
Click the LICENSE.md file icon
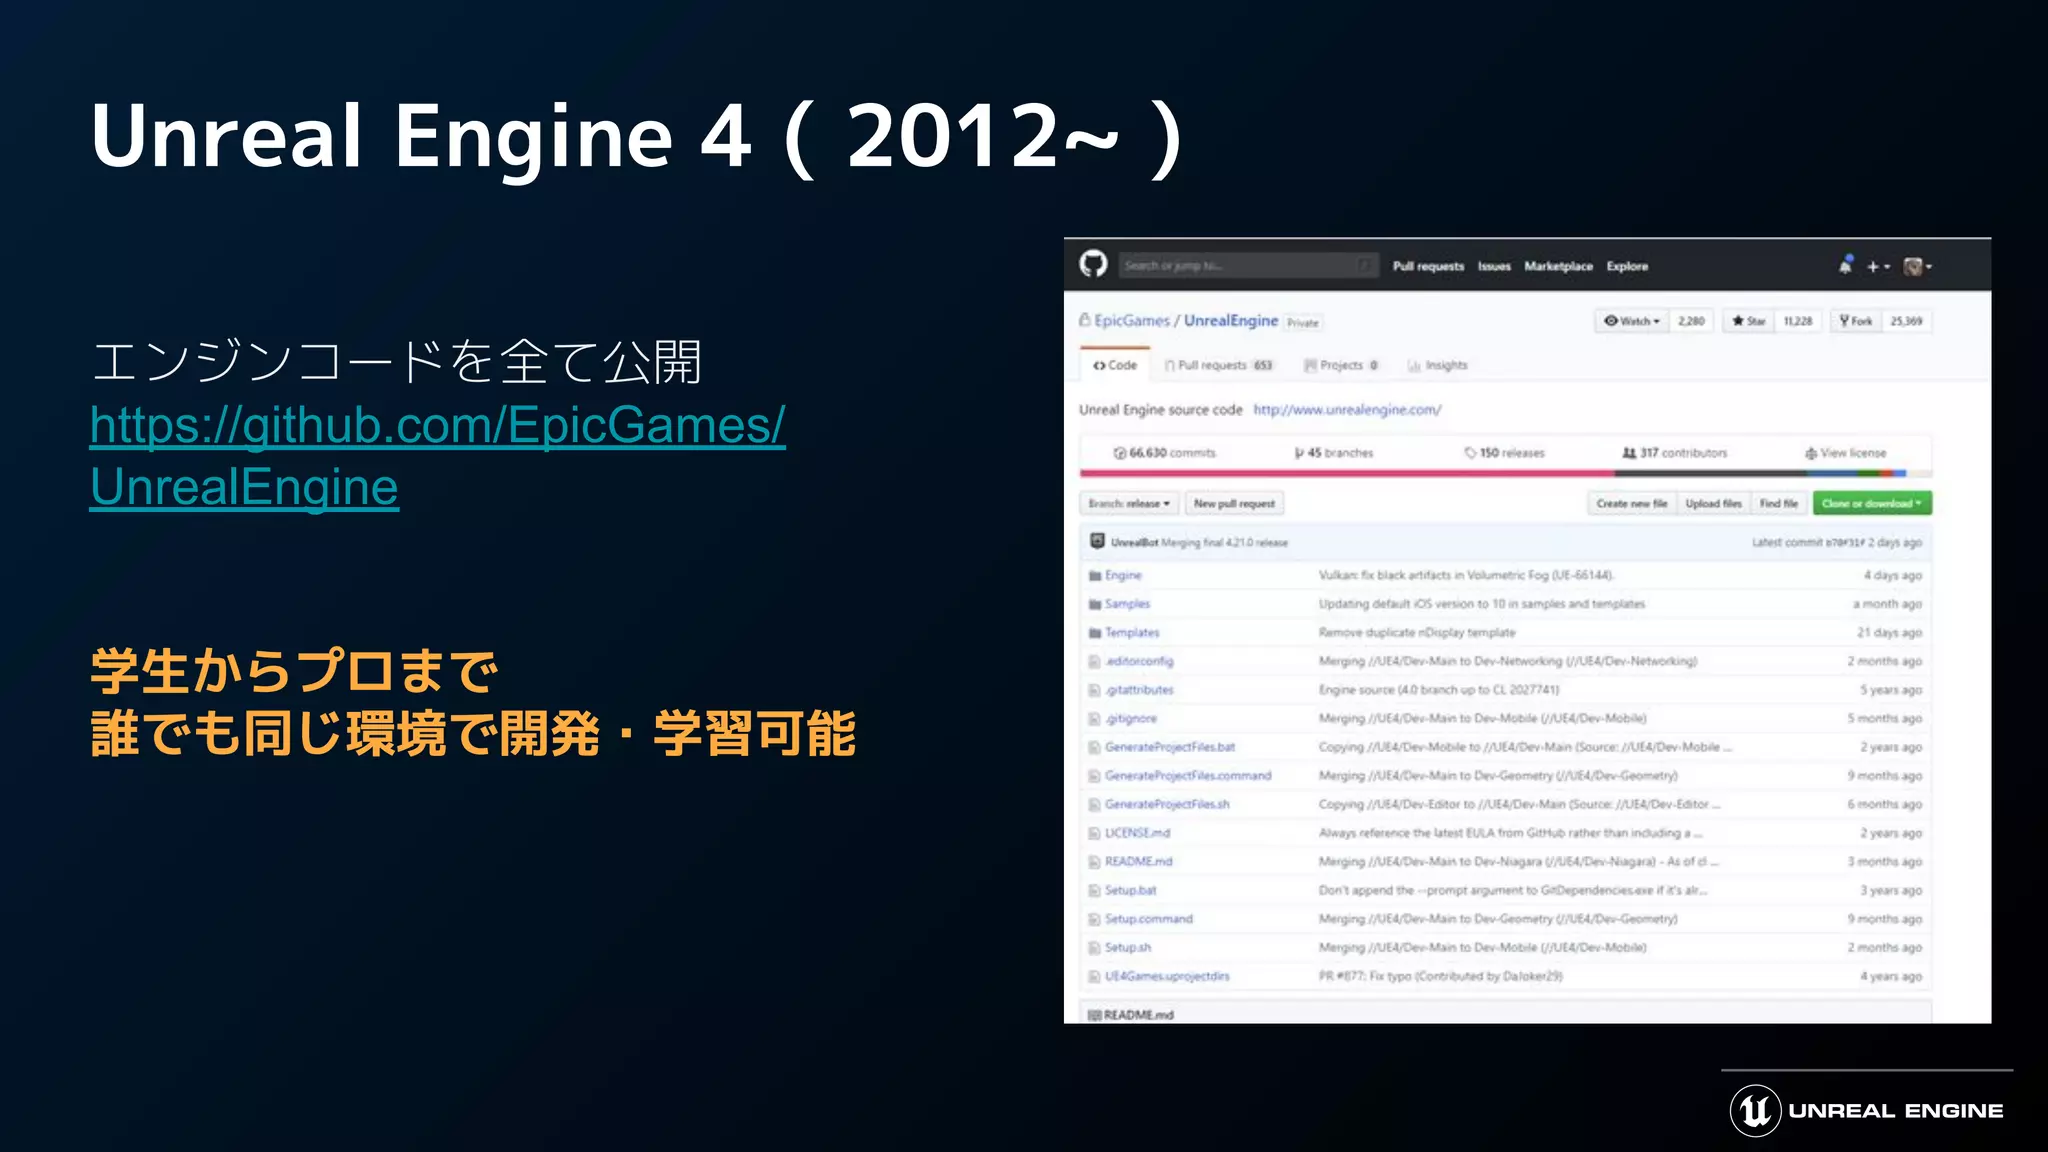[1095, 833]
